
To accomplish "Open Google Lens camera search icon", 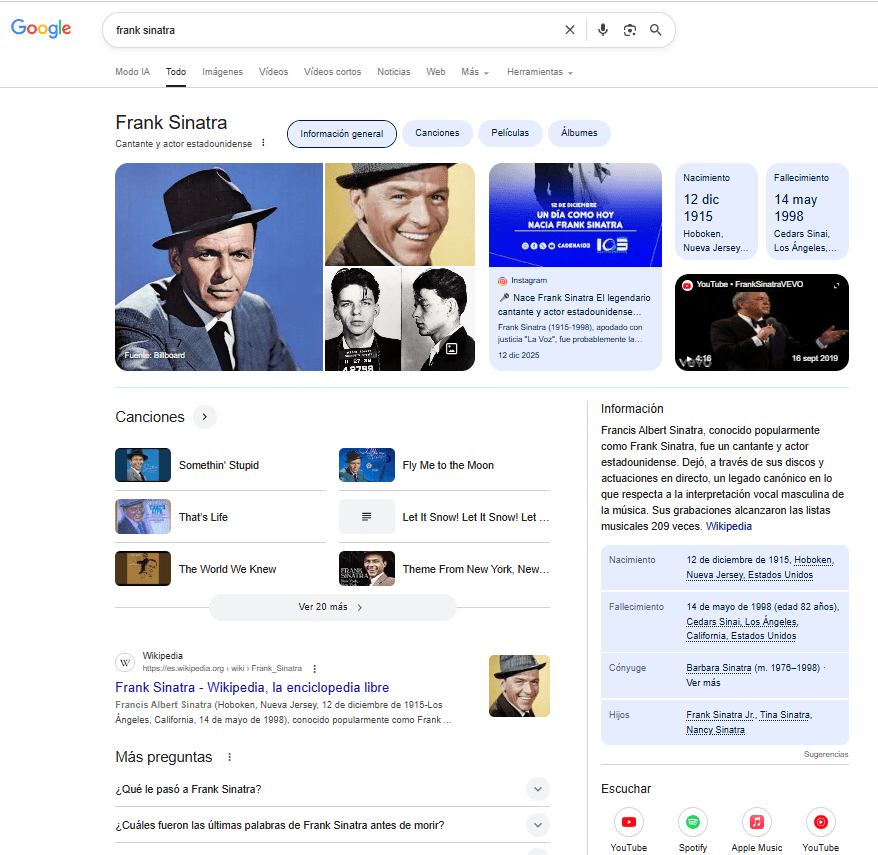I will coord(629,30).
